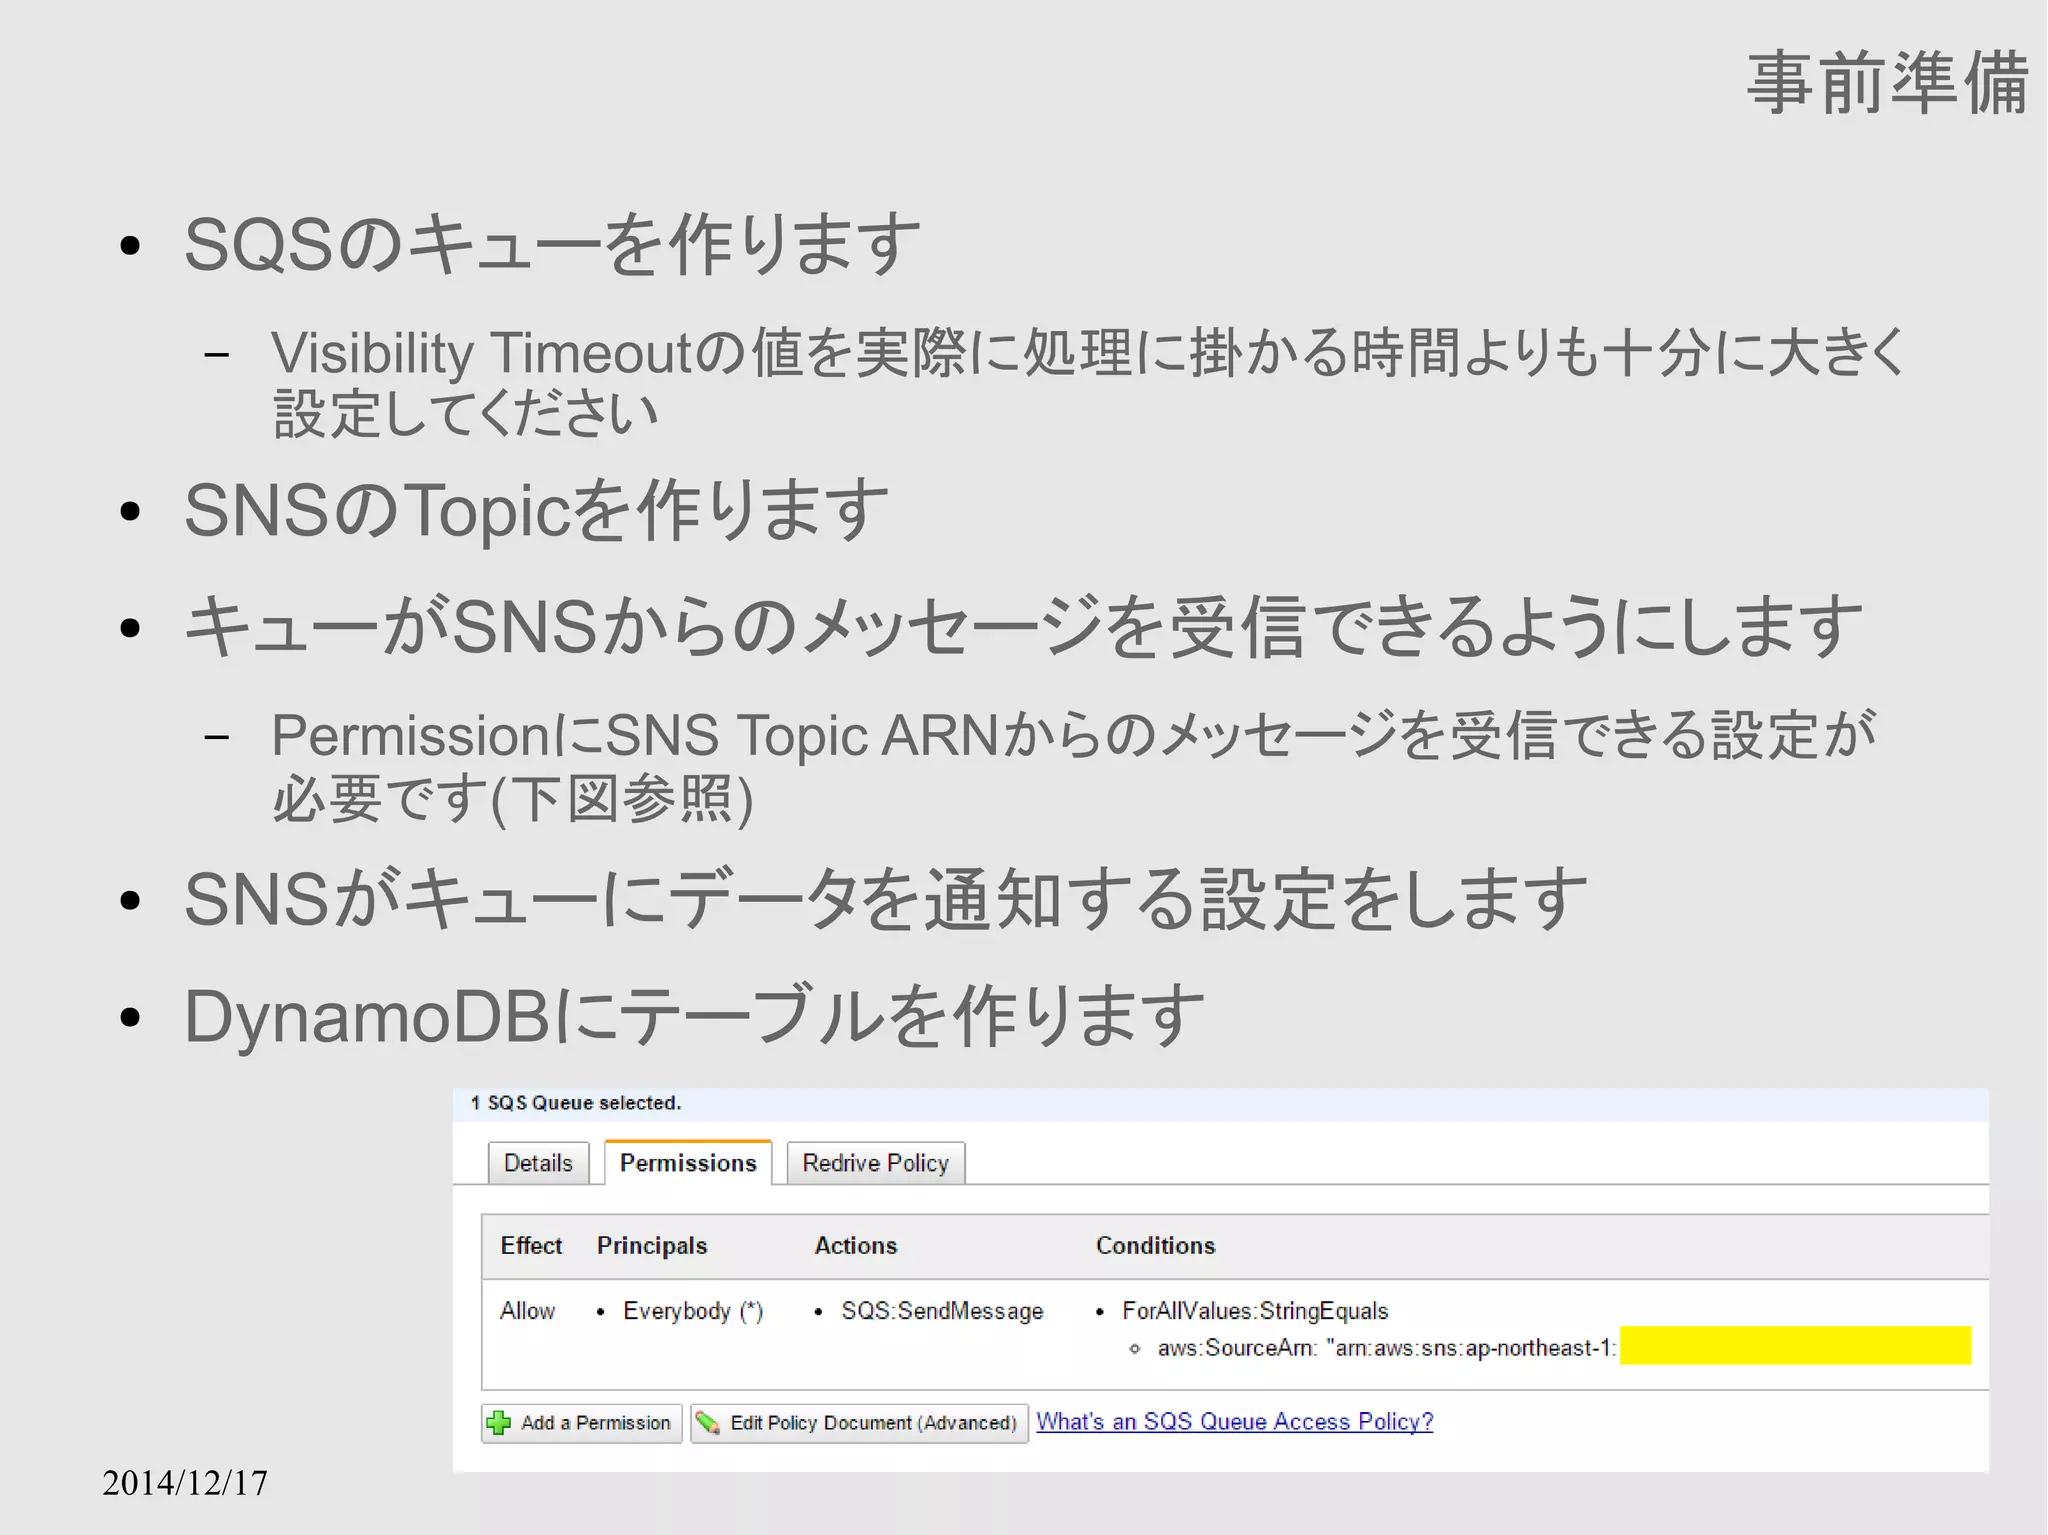Click the pencil icon on Edit Policy Document
The width and height of the screenshot is (2048, 1535).
pos(708,1423)
